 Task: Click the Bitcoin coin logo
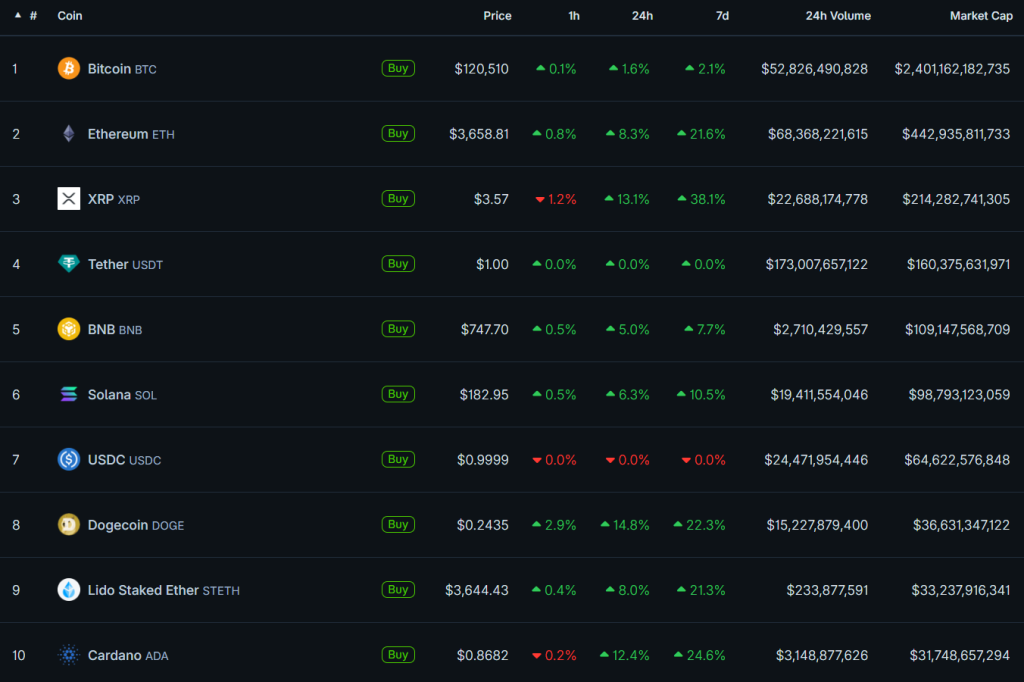(68, 68)
